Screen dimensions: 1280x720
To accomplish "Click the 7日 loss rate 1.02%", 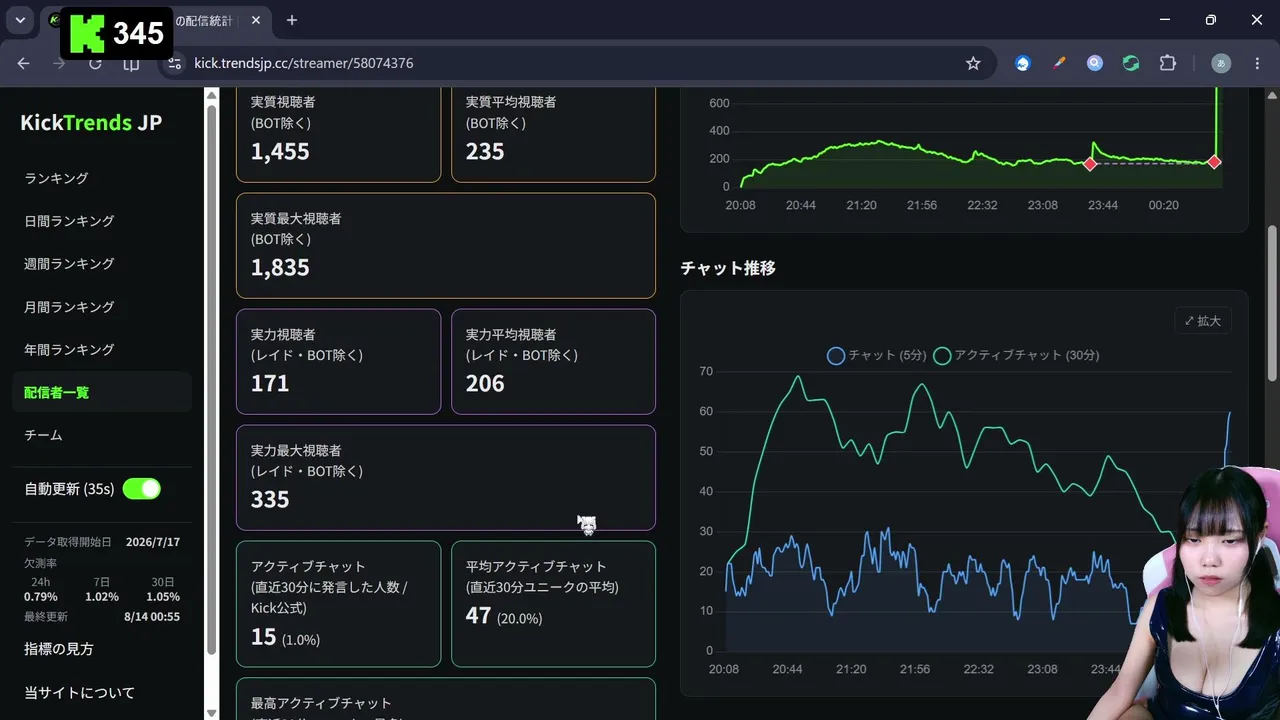I will pos(102,597).
